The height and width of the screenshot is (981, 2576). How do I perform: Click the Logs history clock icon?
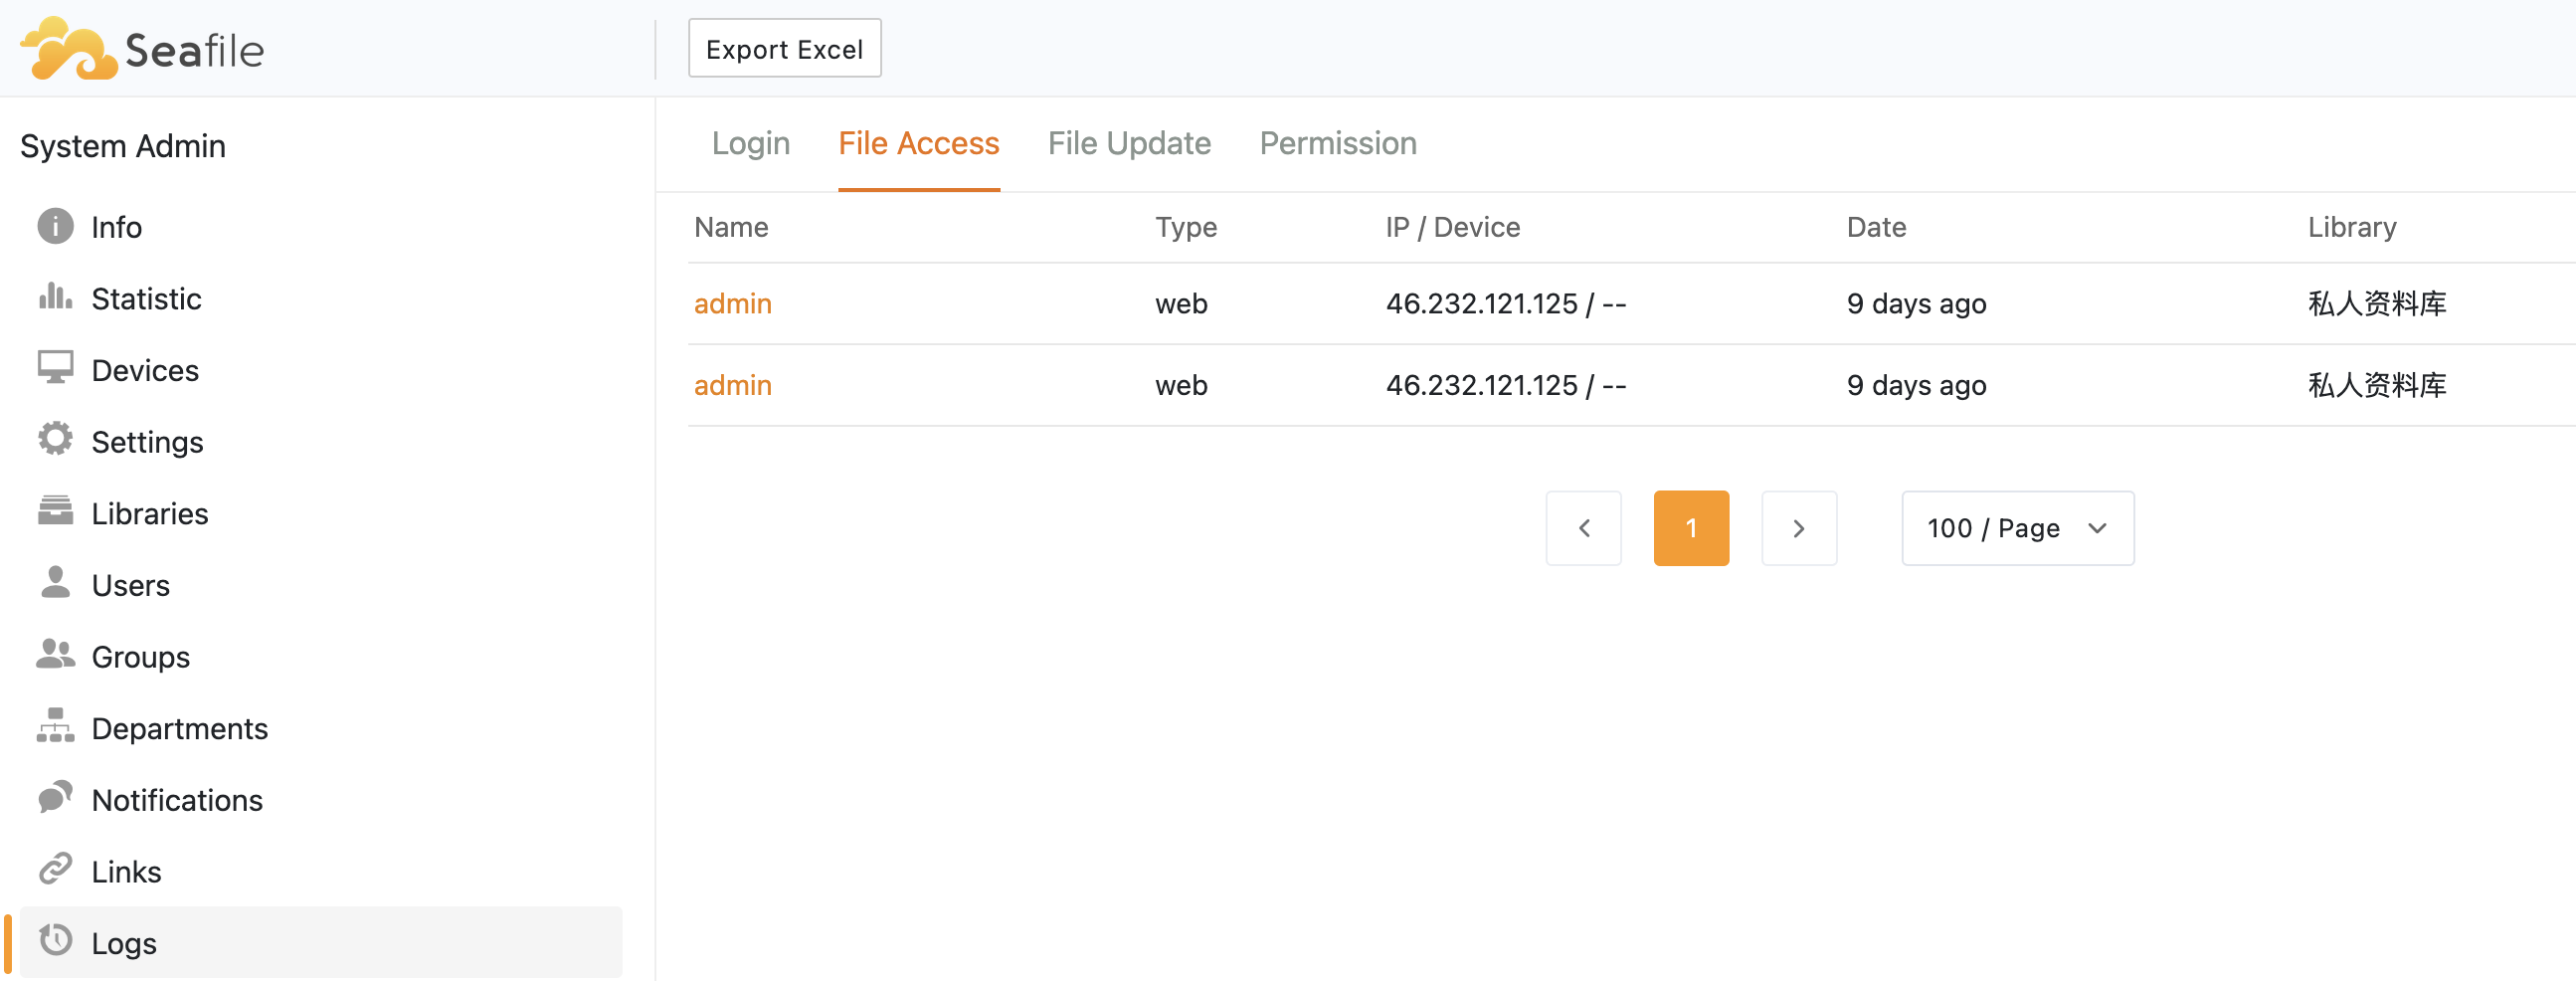(55, 941)
